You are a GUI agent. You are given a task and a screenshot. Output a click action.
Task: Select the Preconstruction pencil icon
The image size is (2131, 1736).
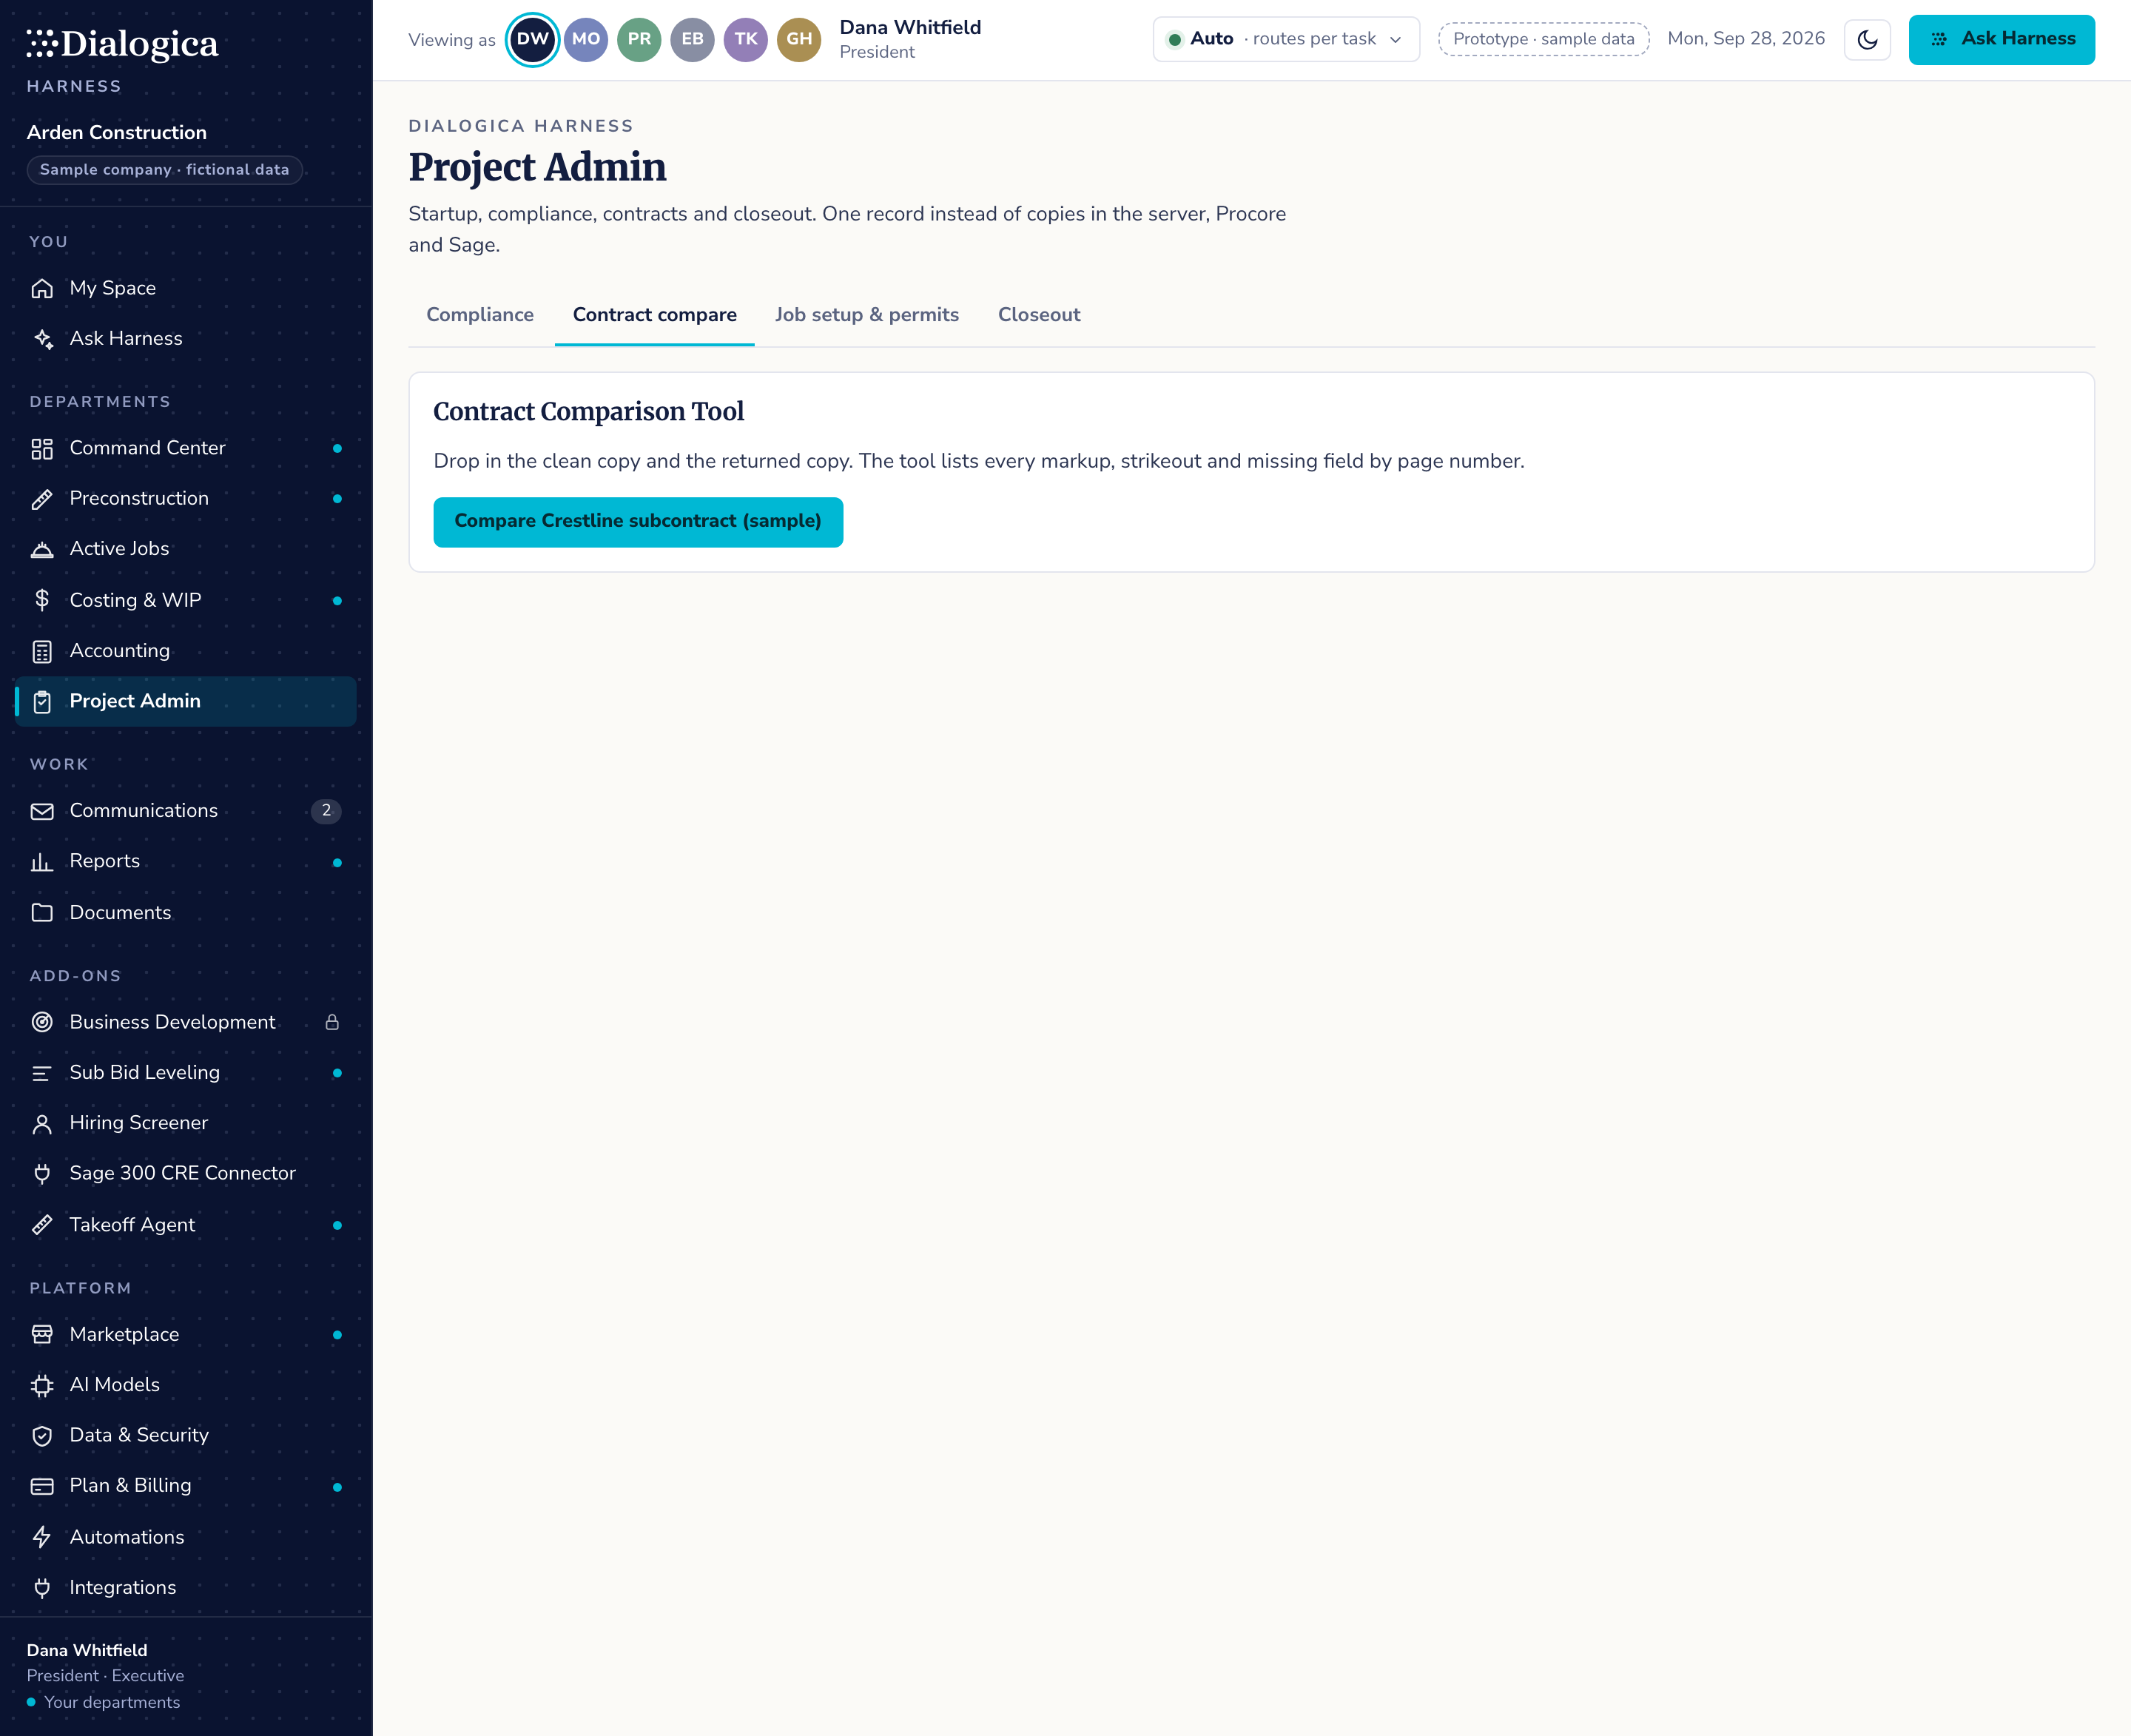pos(42,499)
